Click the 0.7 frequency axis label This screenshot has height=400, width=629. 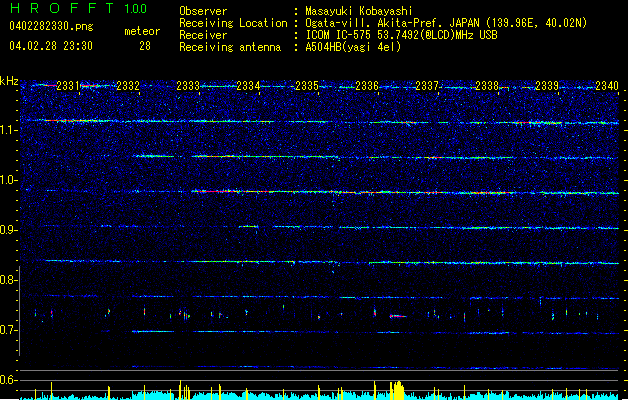click(x=8, y=330)
